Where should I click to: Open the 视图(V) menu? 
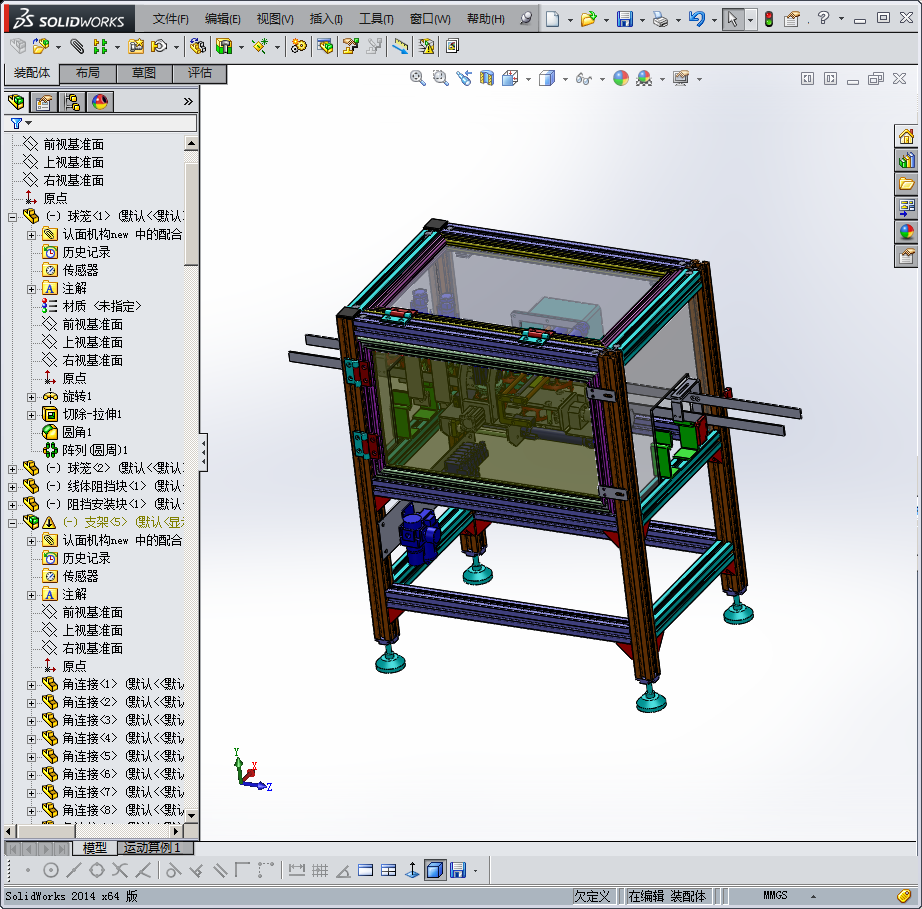pyautogui.click(x=275, y=19)
